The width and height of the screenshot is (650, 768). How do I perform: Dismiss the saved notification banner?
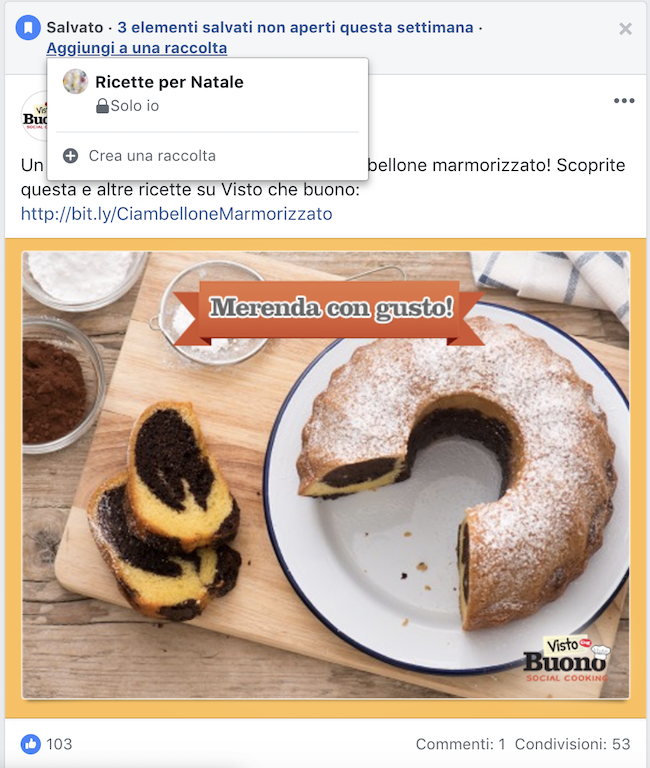[x=625, y=29]
